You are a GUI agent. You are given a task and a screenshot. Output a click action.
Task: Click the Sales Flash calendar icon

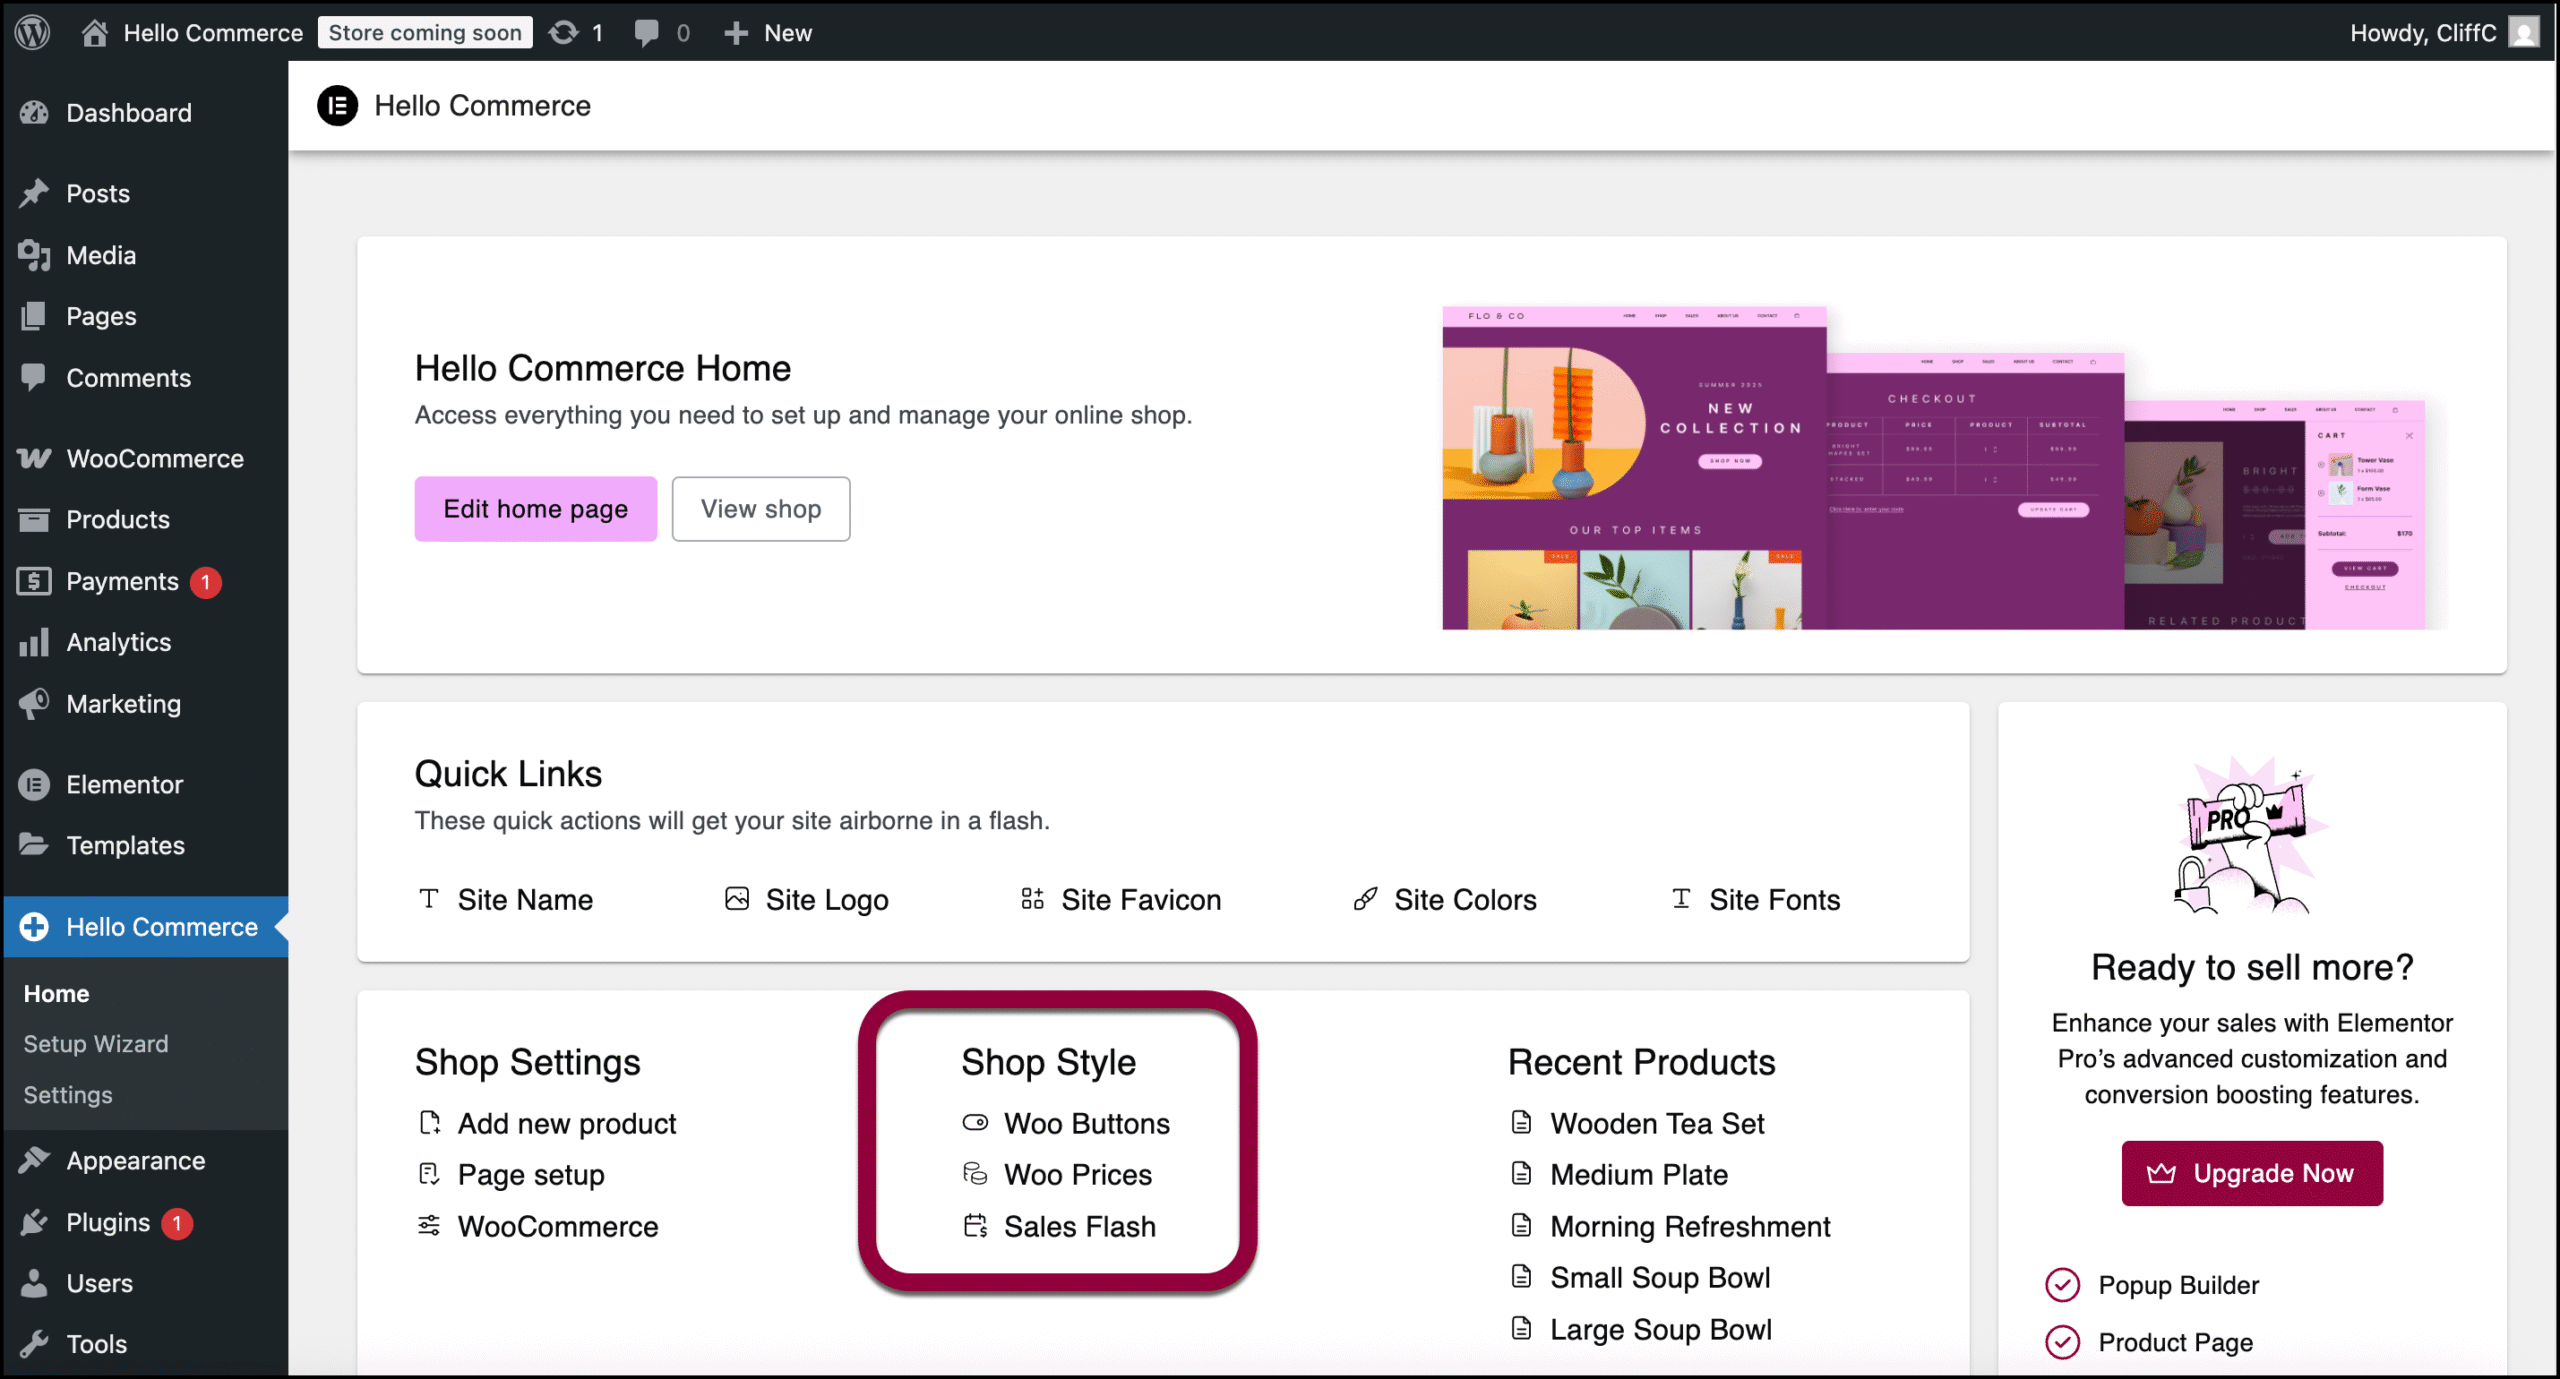(975, 1225)
